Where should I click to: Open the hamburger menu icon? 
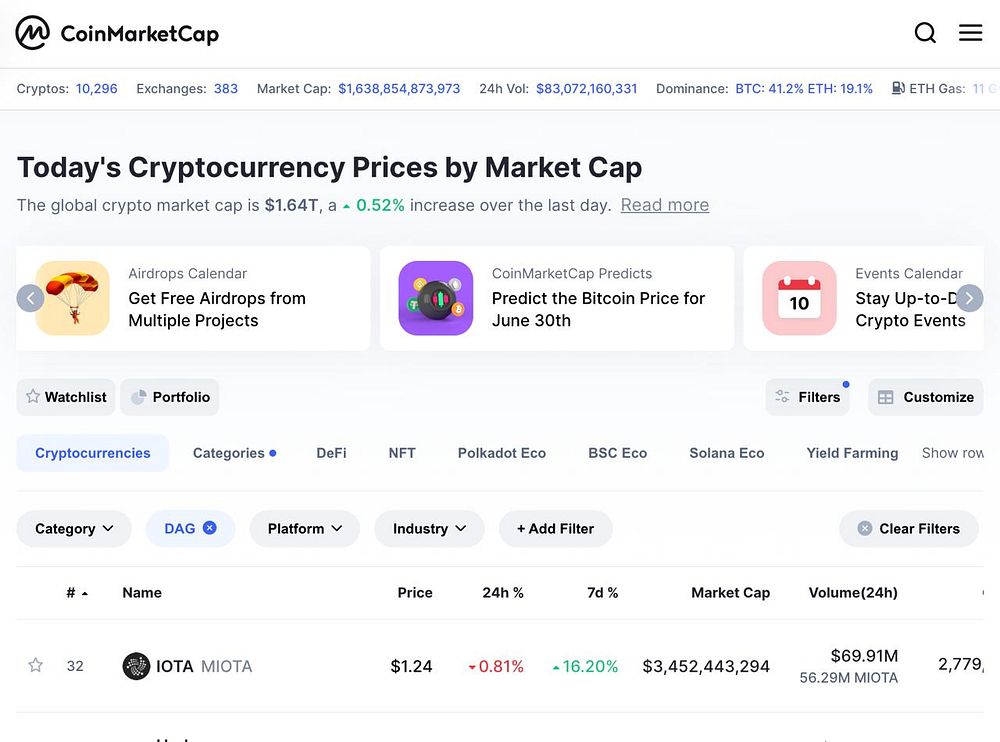970,33
